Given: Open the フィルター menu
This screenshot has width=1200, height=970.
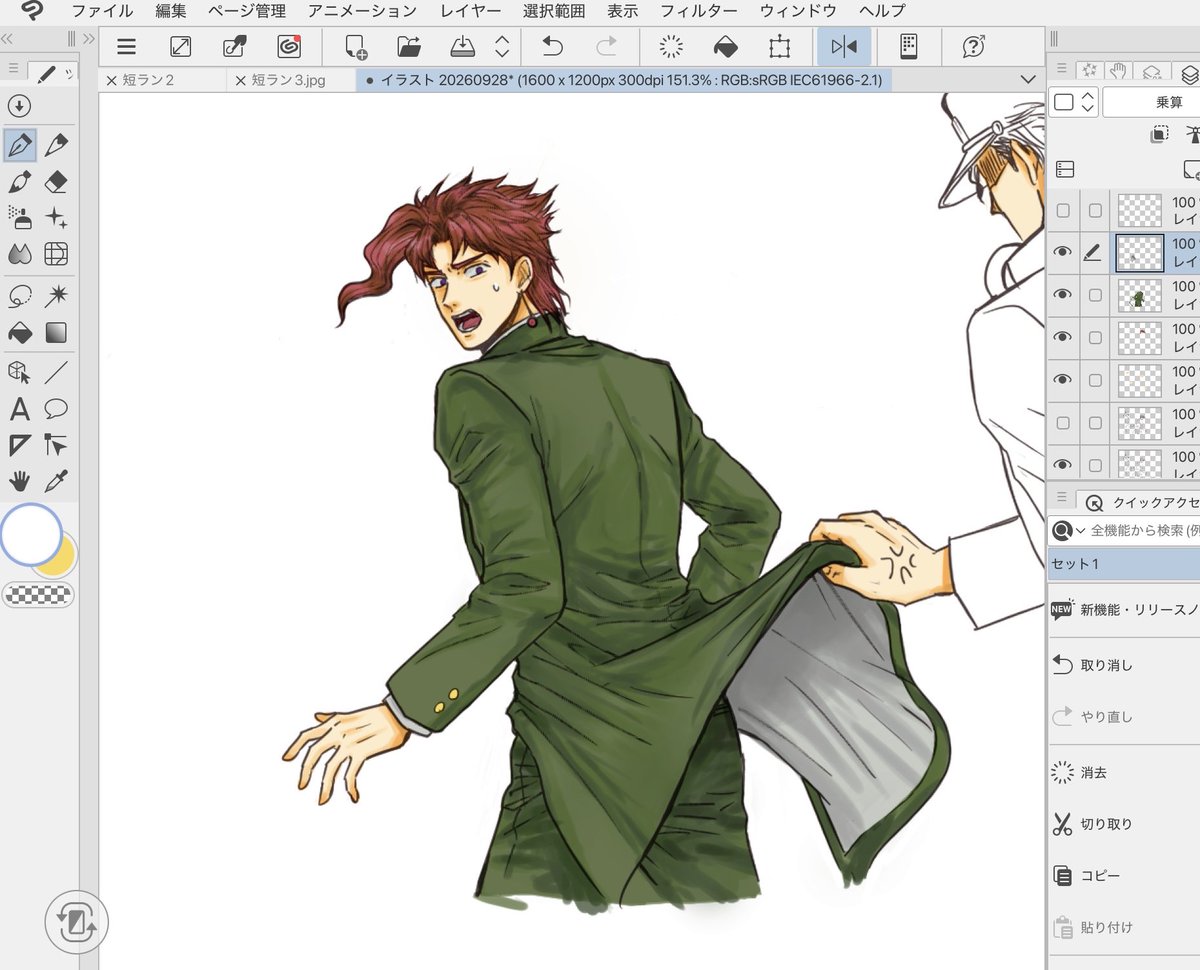Looking at the screenshot, I should tap(699, 11).
